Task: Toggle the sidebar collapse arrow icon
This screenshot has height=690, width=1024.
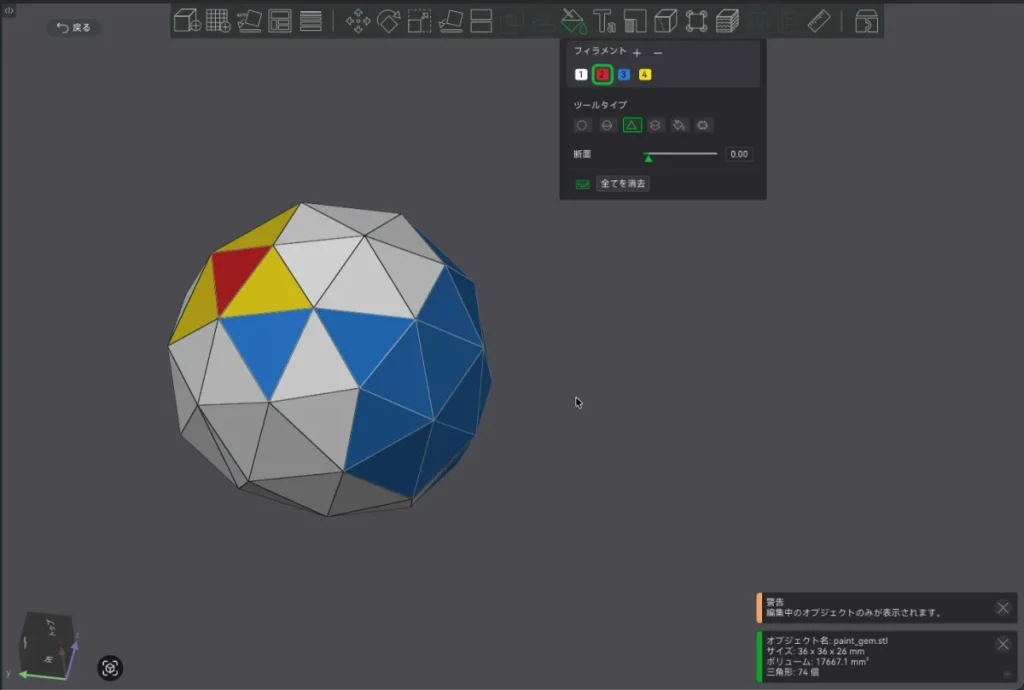Action: (8, 10)
